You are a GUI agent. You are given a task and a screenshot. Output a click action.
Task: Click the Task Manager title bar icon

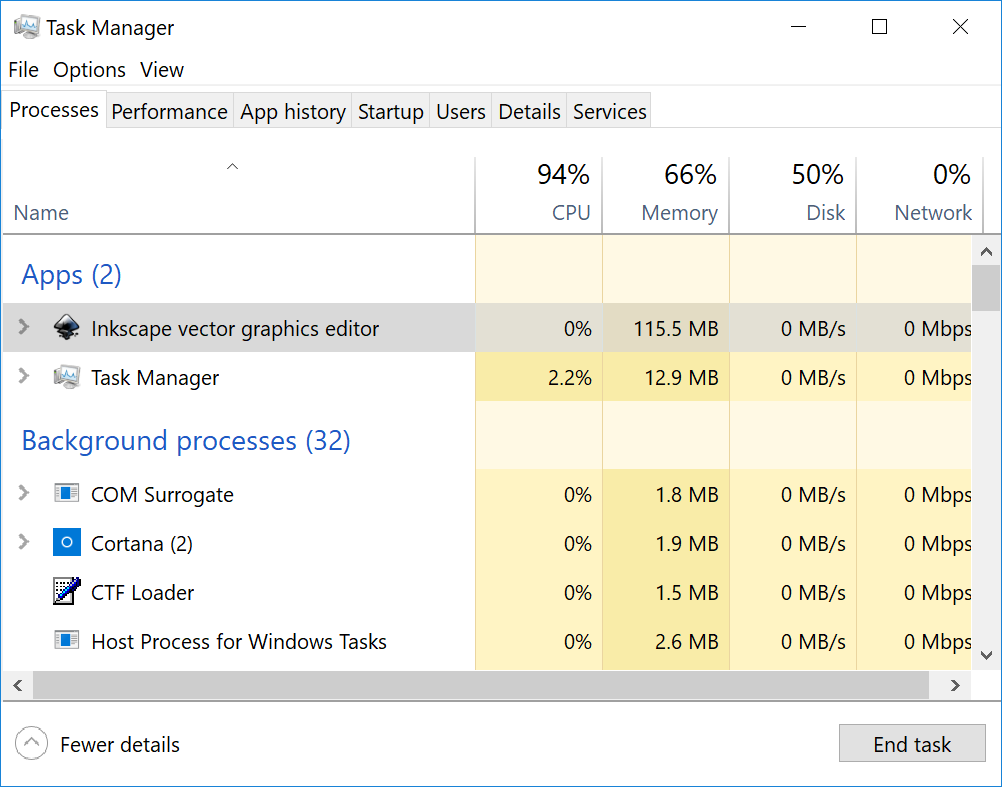(26, 27)
